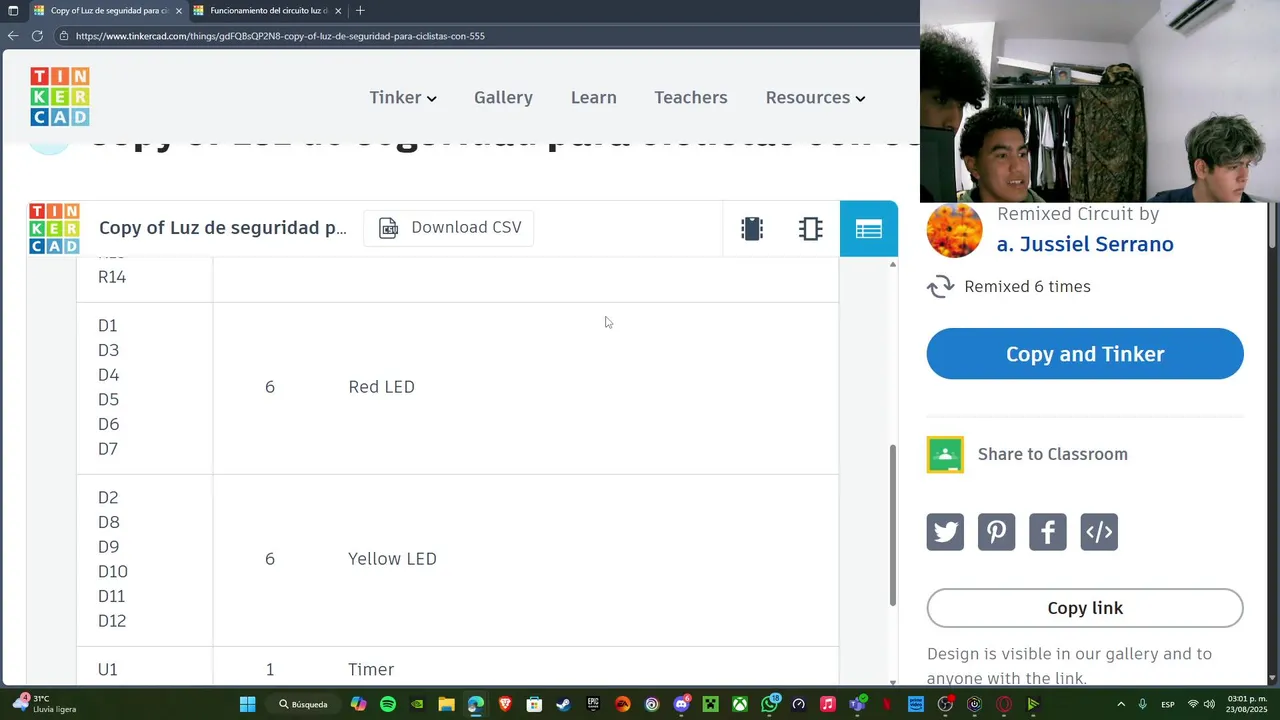Open a. Jussiel Serrano's profile link
Viewport: 1280px width, 720px height.
(x=1085, y=244)
